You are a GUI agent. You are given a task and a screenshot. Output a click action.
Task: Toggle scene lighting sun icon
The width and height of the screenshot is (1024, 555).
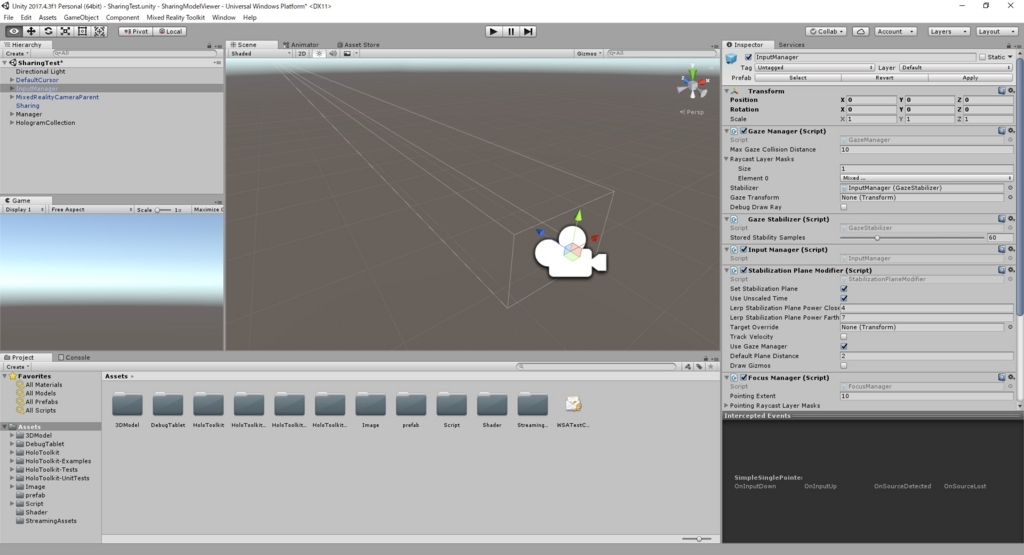point(319,54)
